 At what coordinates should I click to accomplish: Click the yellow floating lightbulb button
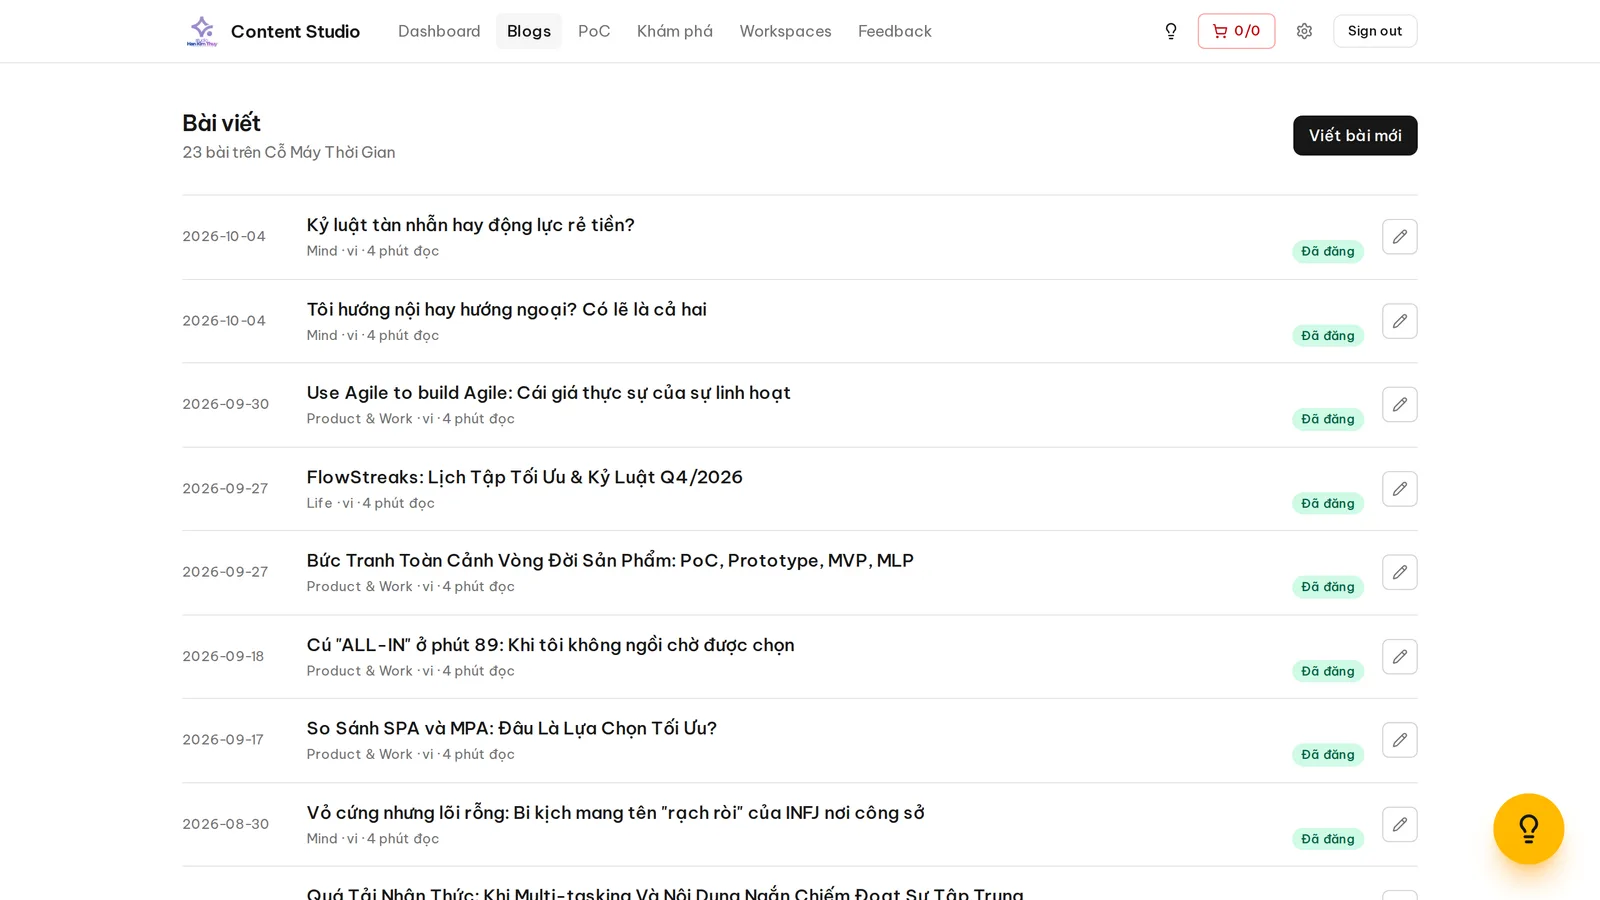point(1528,829)
